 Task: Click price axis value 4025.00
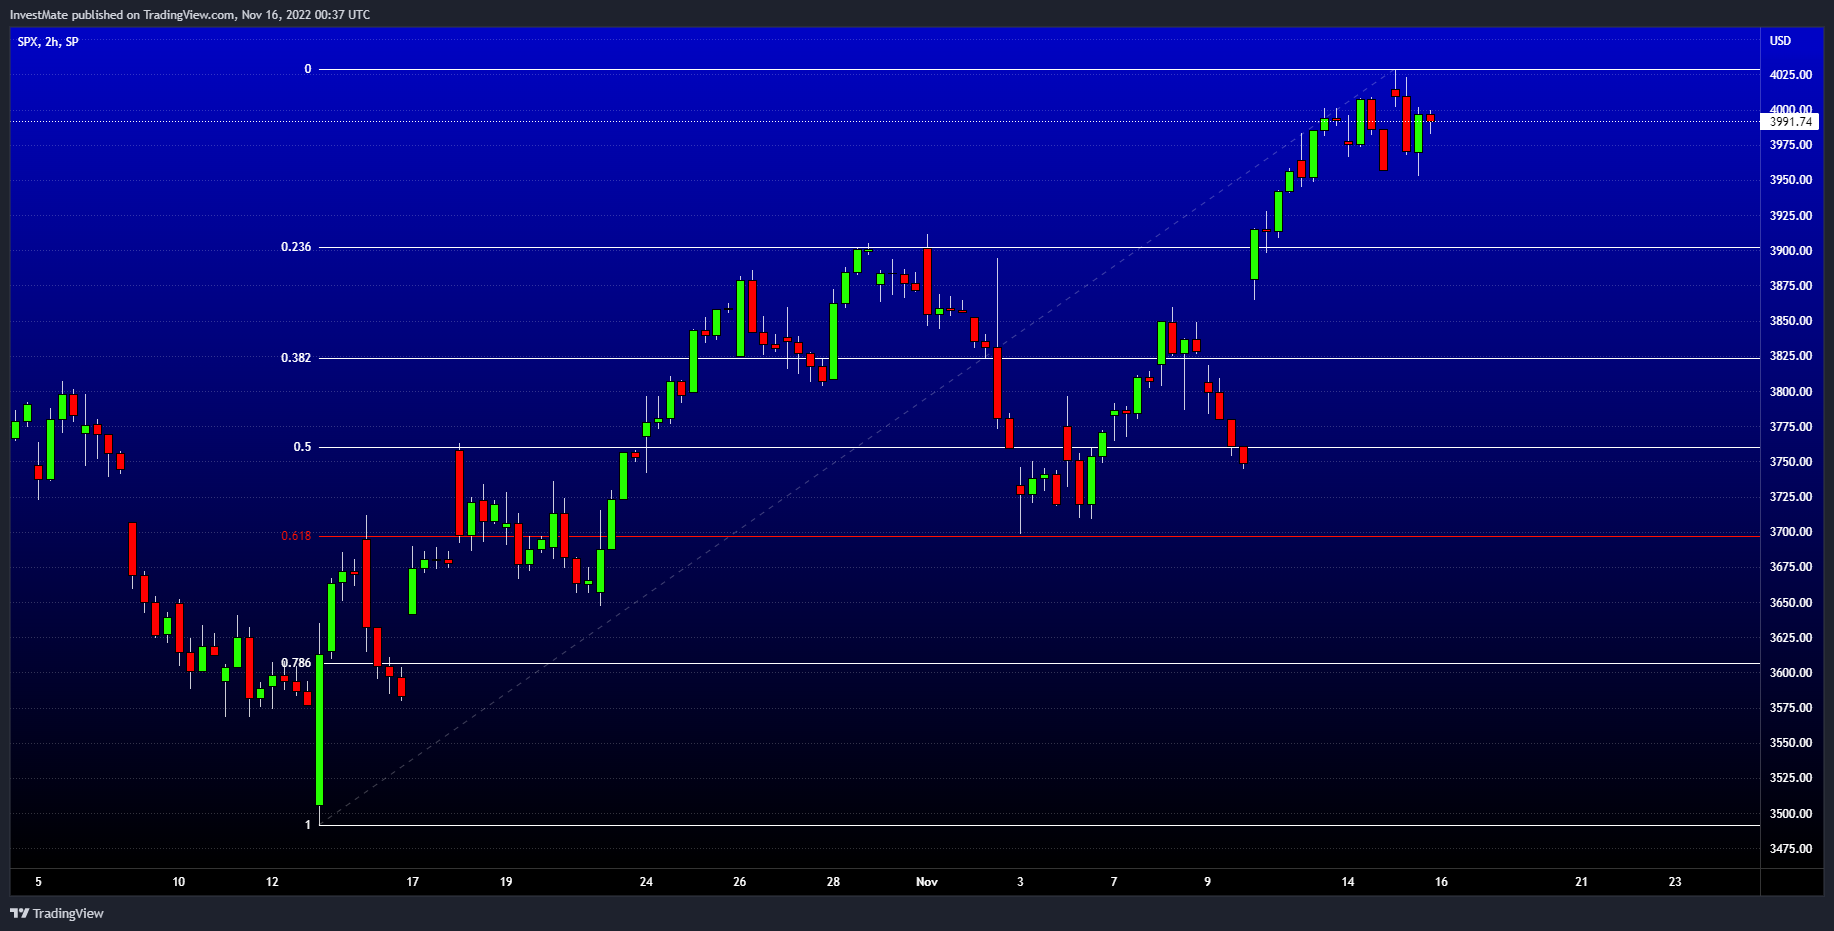point(1790,75)
